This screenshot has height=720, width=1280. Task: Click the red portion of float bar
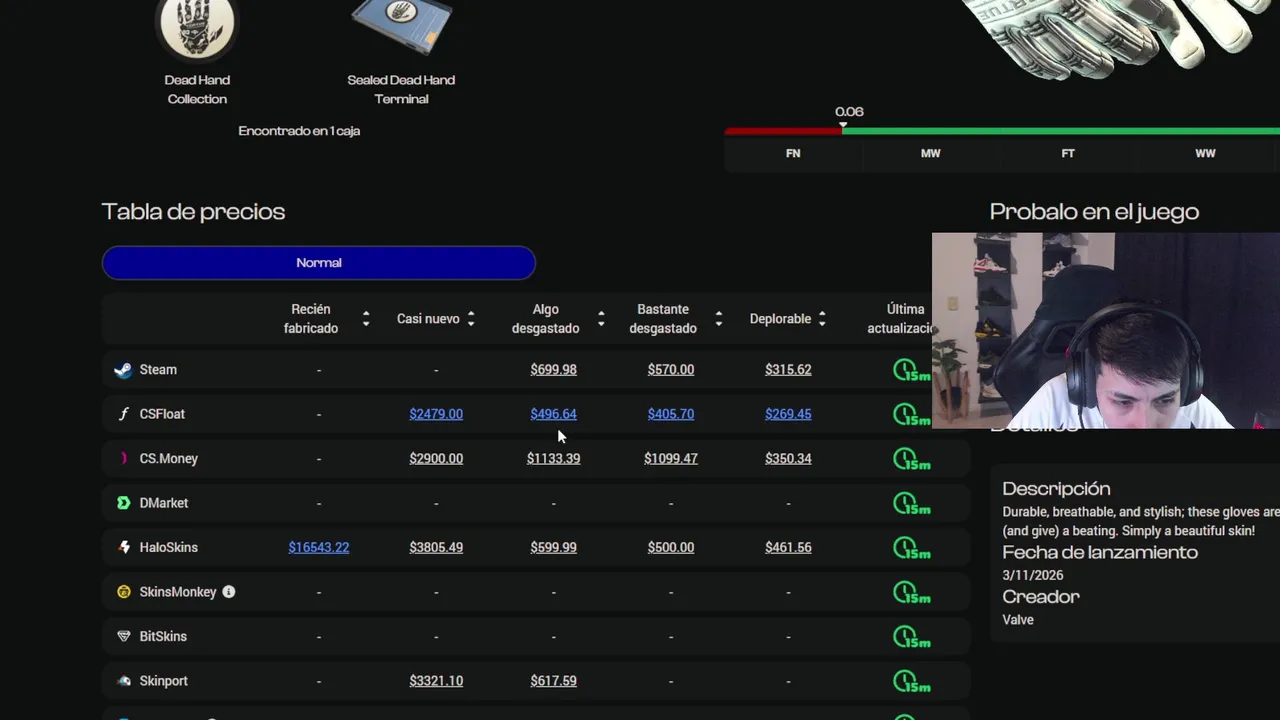pyautogui.click(x=783, y=131)
